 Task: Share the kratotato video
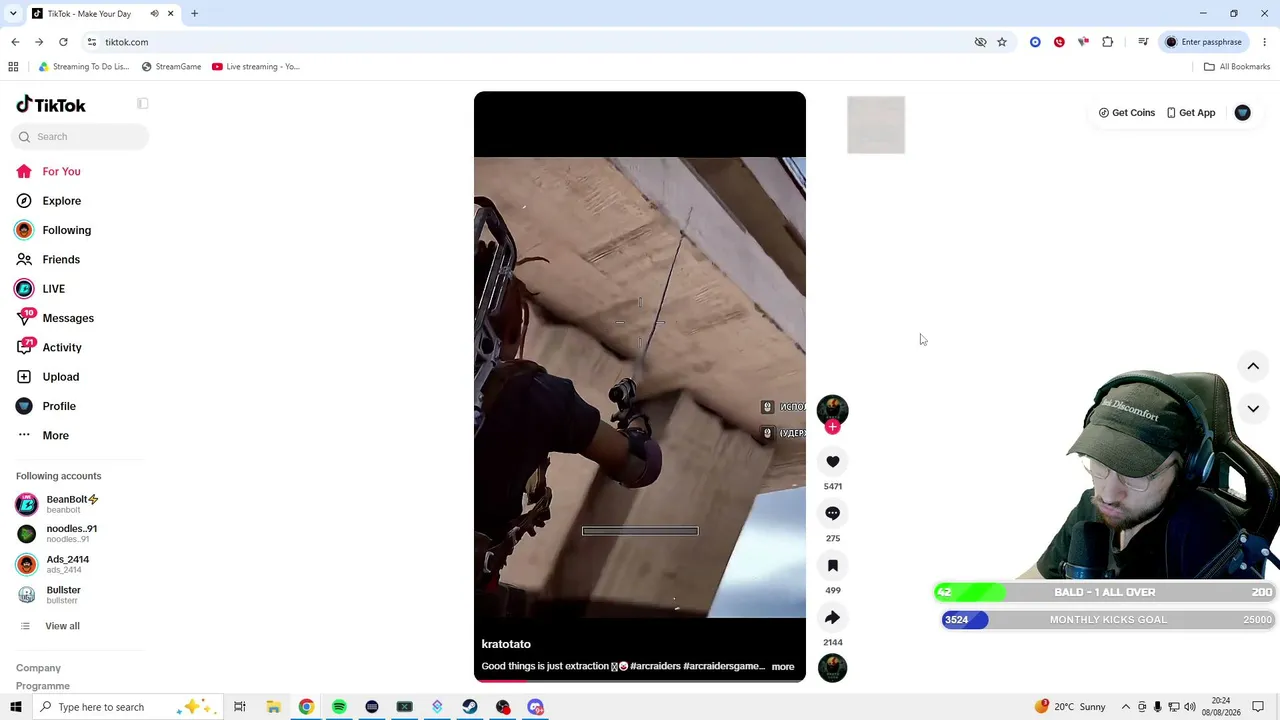(x=832, y=617)
